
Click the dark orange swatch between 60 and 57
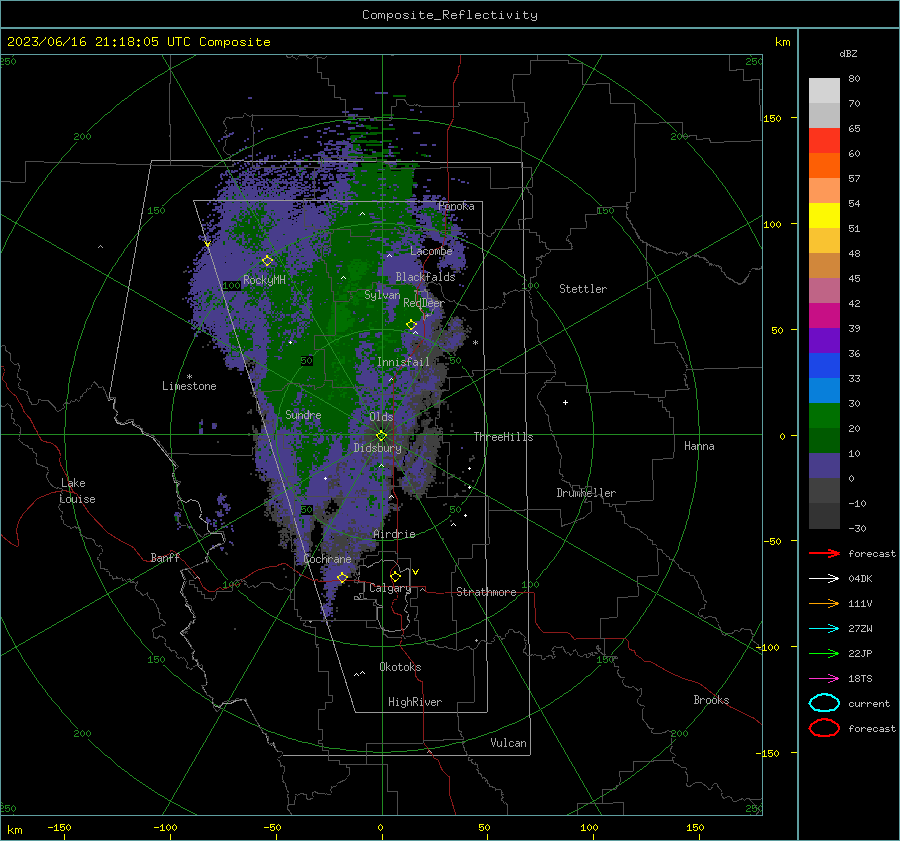click(824, 166)
